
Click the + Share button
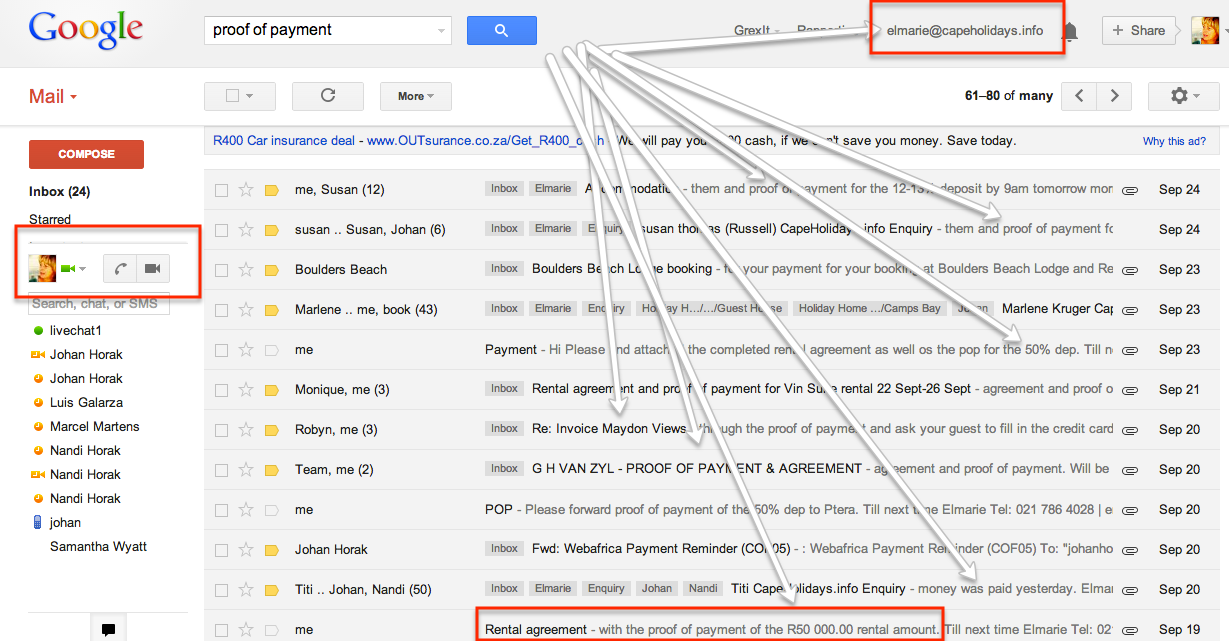tap(1138, 31)
